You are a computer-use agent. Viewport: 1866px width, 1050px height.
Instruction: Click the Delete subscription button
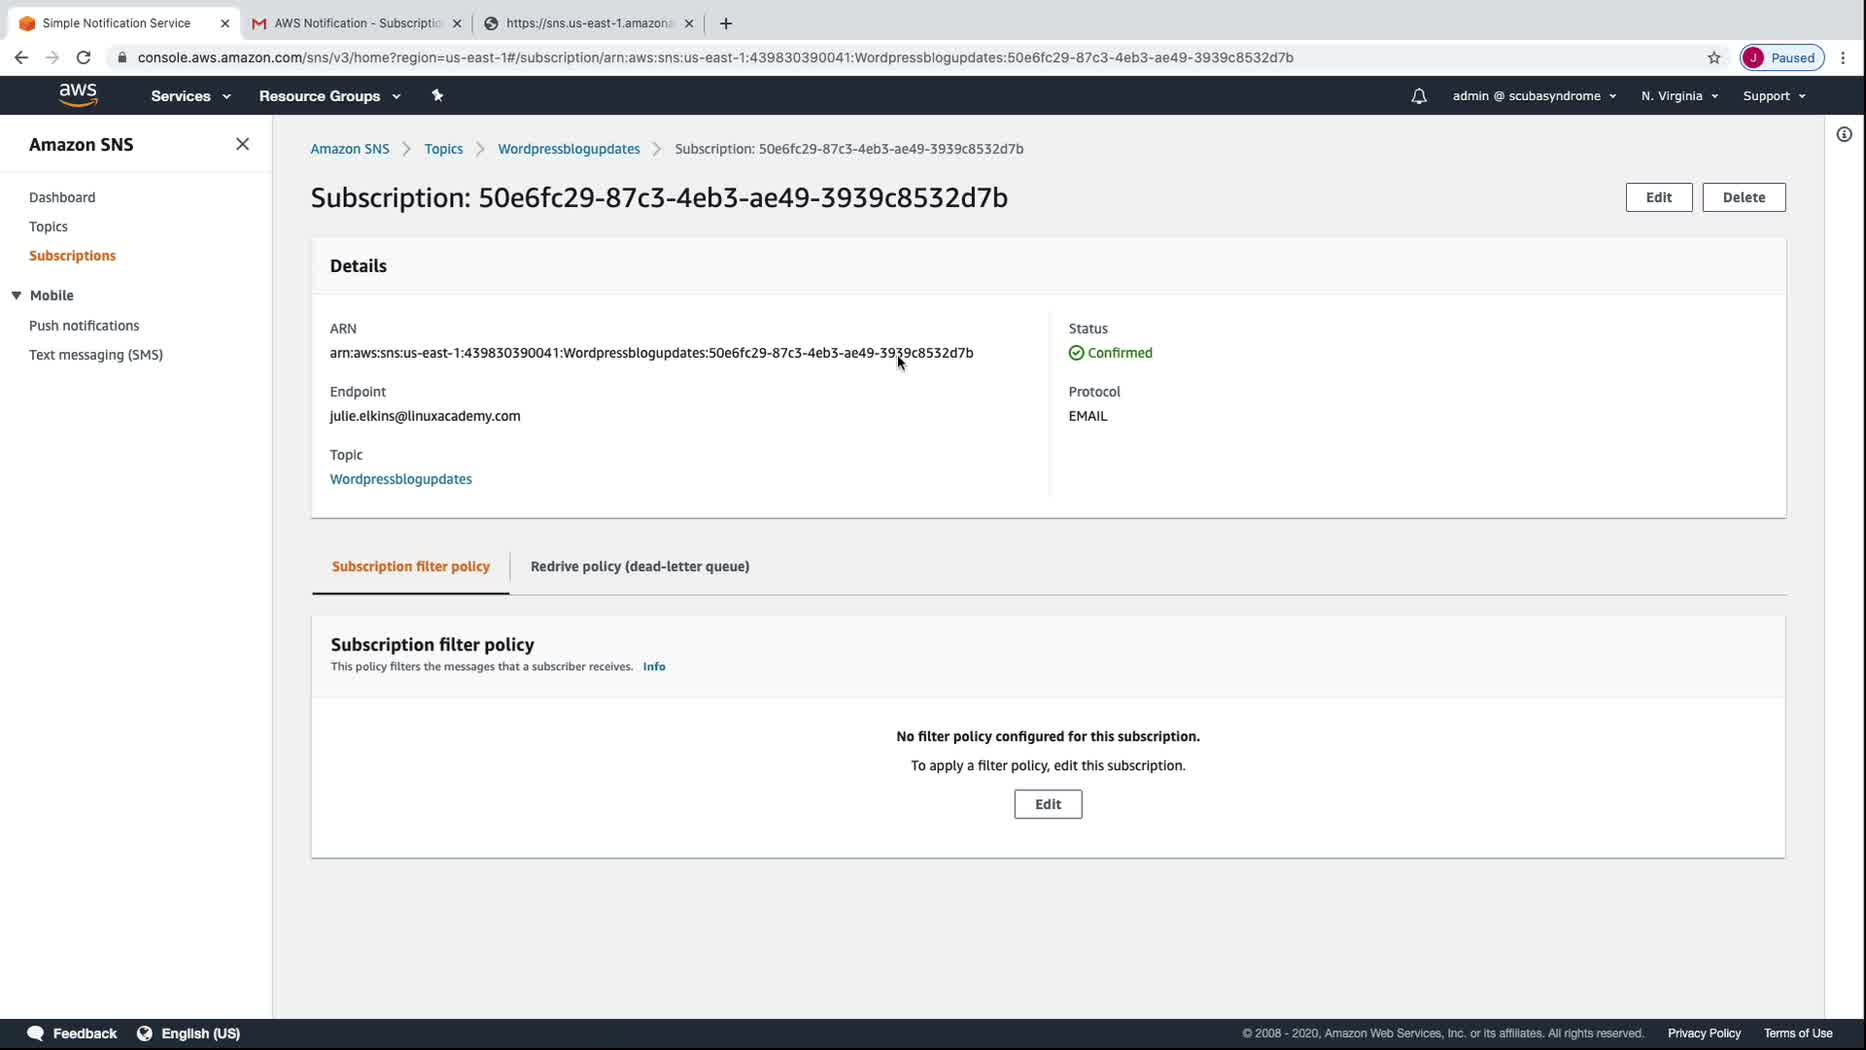pyautogui.click(x=1744, y=197)
